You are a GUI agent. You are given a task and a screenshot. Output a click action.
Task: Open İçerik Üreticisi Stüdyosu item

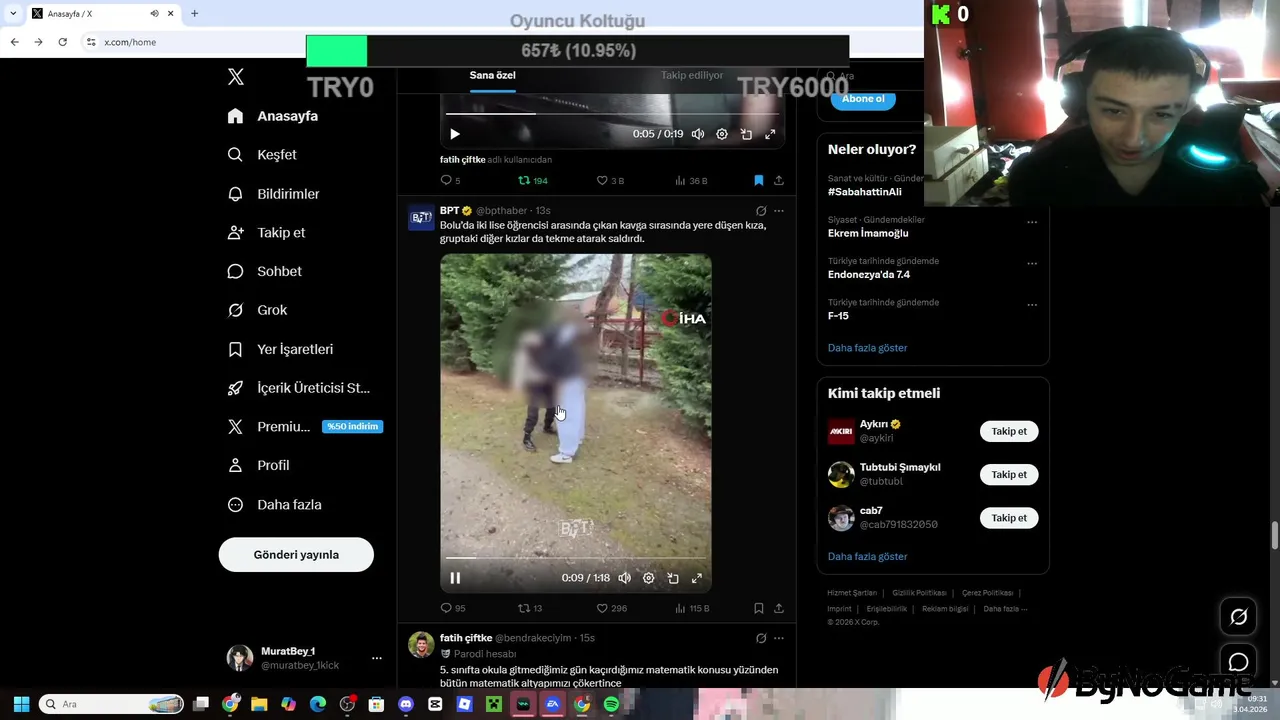(x=298, y=388)
